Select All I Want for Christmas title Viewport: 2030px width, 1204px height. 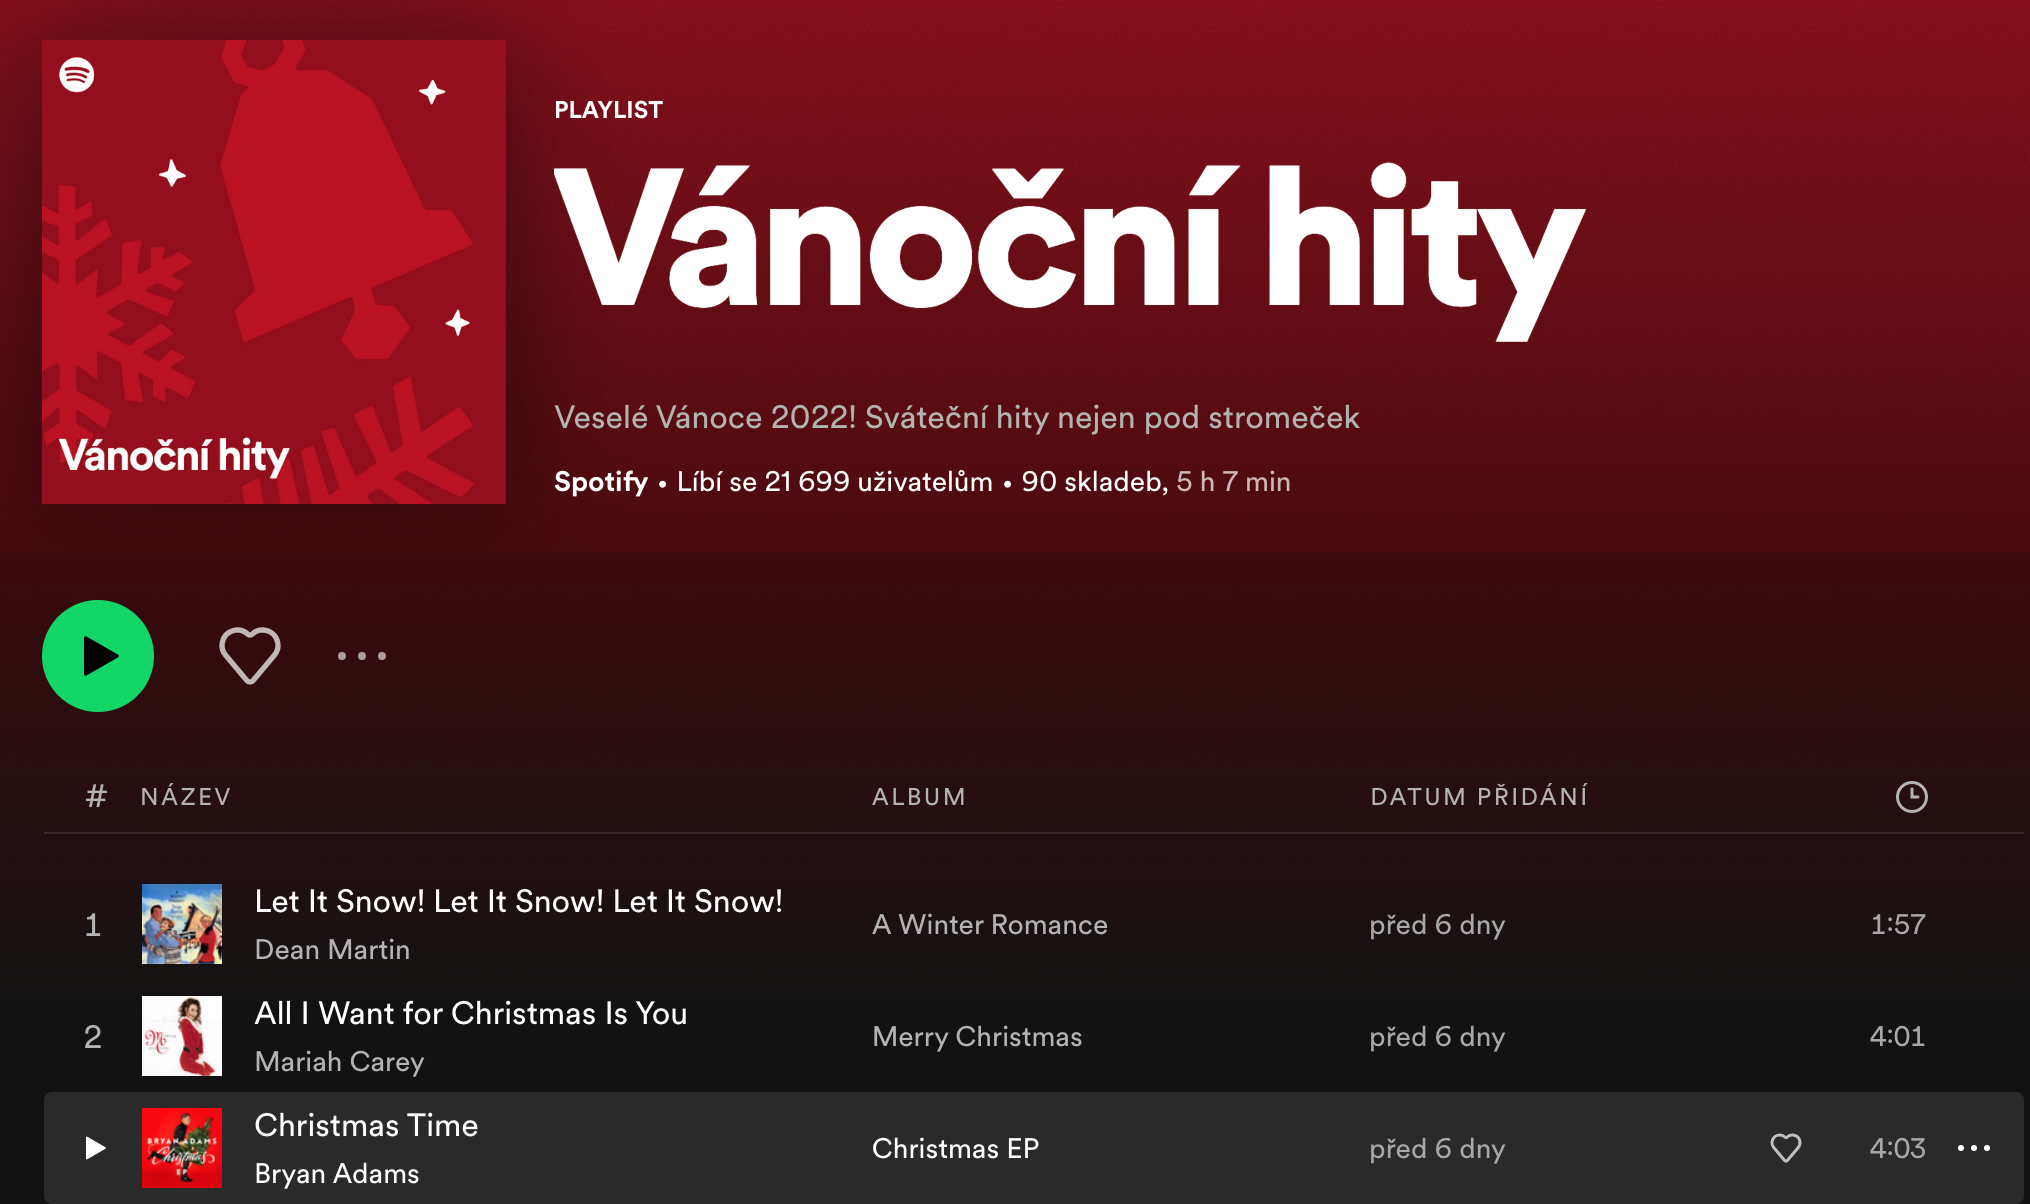pyautogui.click(x=470, y=1014)
